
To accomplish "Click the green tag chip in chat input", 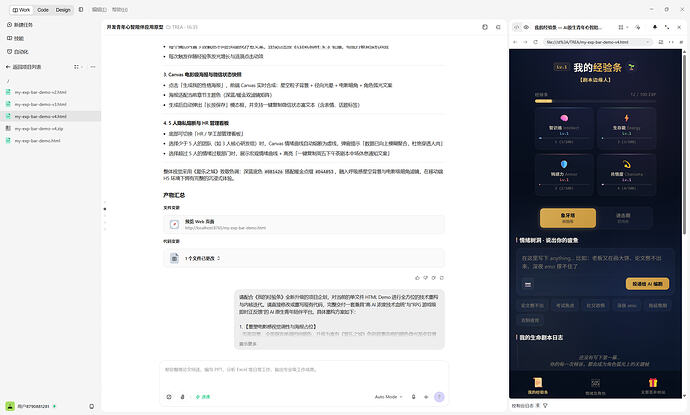I will pos(202,397).
